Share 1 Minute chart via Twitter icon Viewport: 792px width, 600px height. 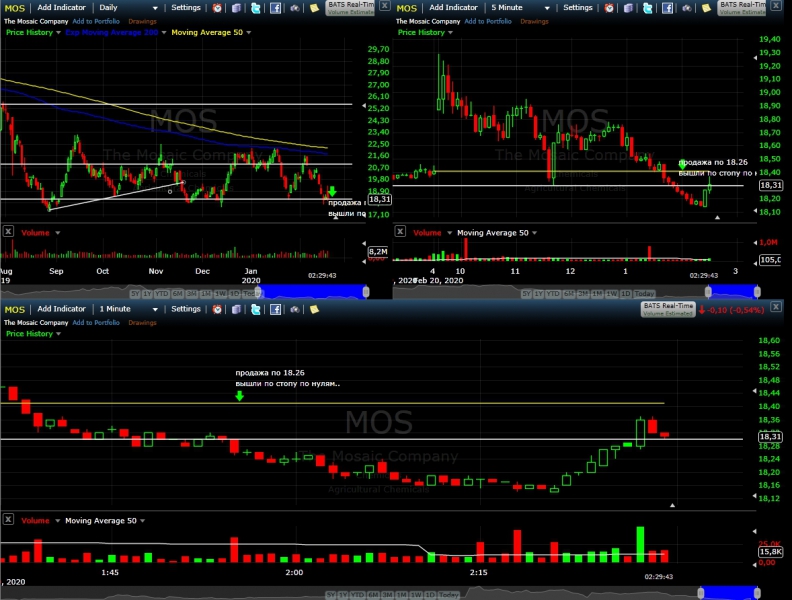(x=256, y=309)
